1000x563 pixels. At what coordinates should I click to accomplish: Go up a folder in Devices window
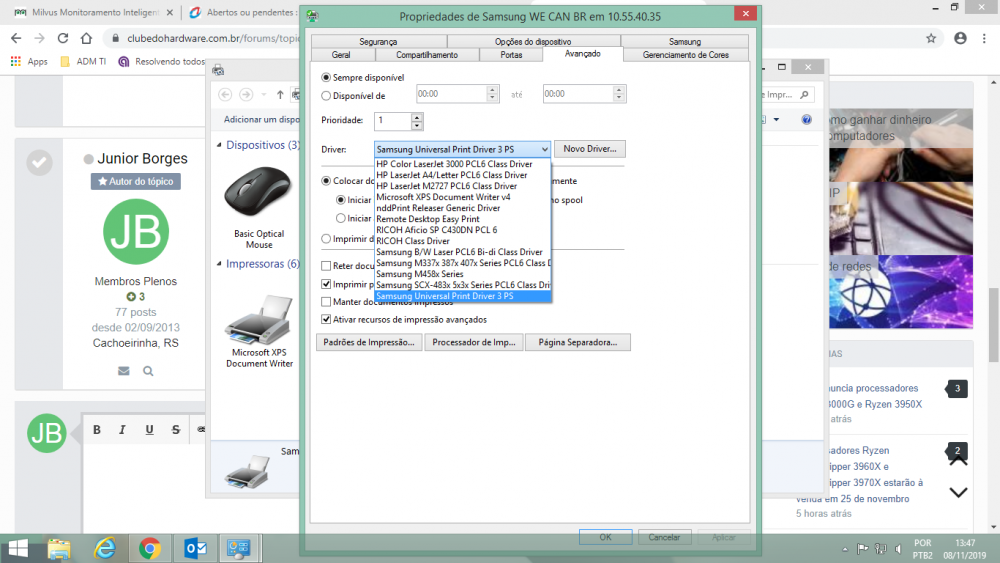click(x=280, y=94)
